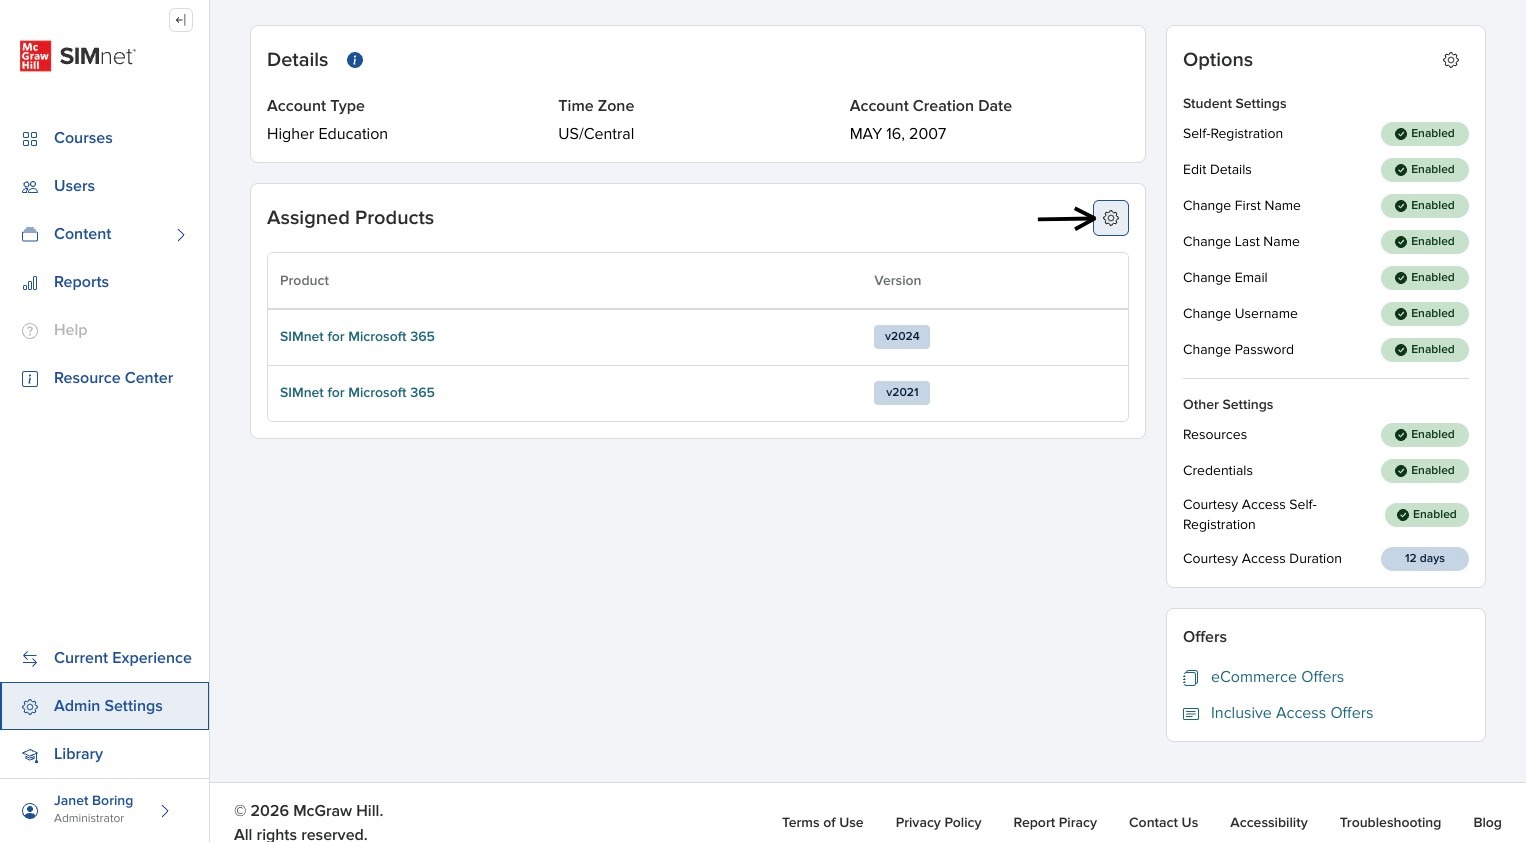Image resolution: width=1526 pixels, height=842 pixels.
Task: Click the Courtesy Access Duration label
Action: 1262,559
